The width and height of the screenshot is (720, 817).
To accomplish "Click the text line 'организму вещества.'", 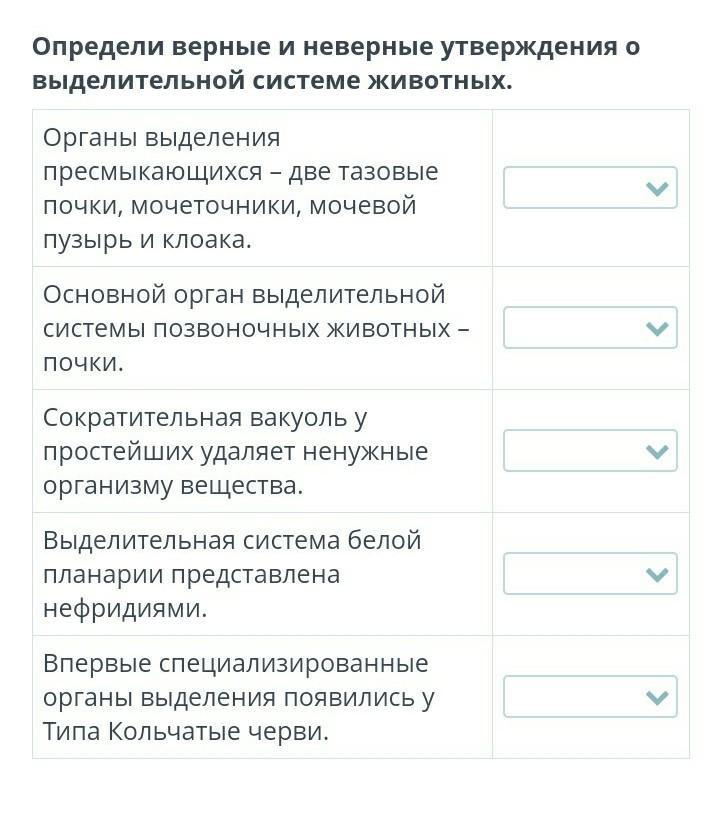I will (x=173, y=486).
